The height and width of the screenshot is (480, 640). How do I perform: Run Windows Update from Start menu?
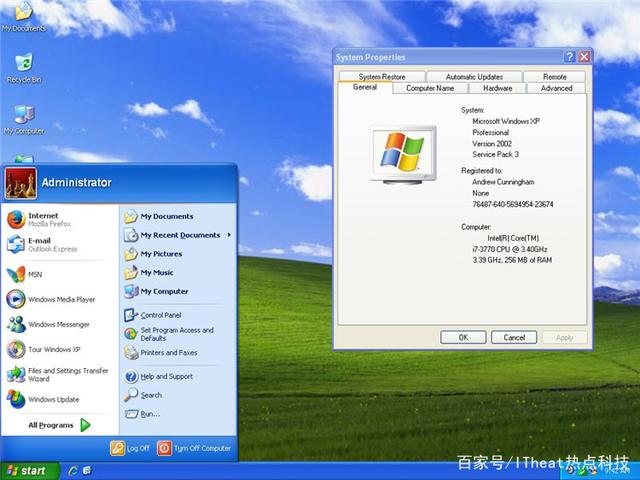pyautogui.click(x=43, y=399)
